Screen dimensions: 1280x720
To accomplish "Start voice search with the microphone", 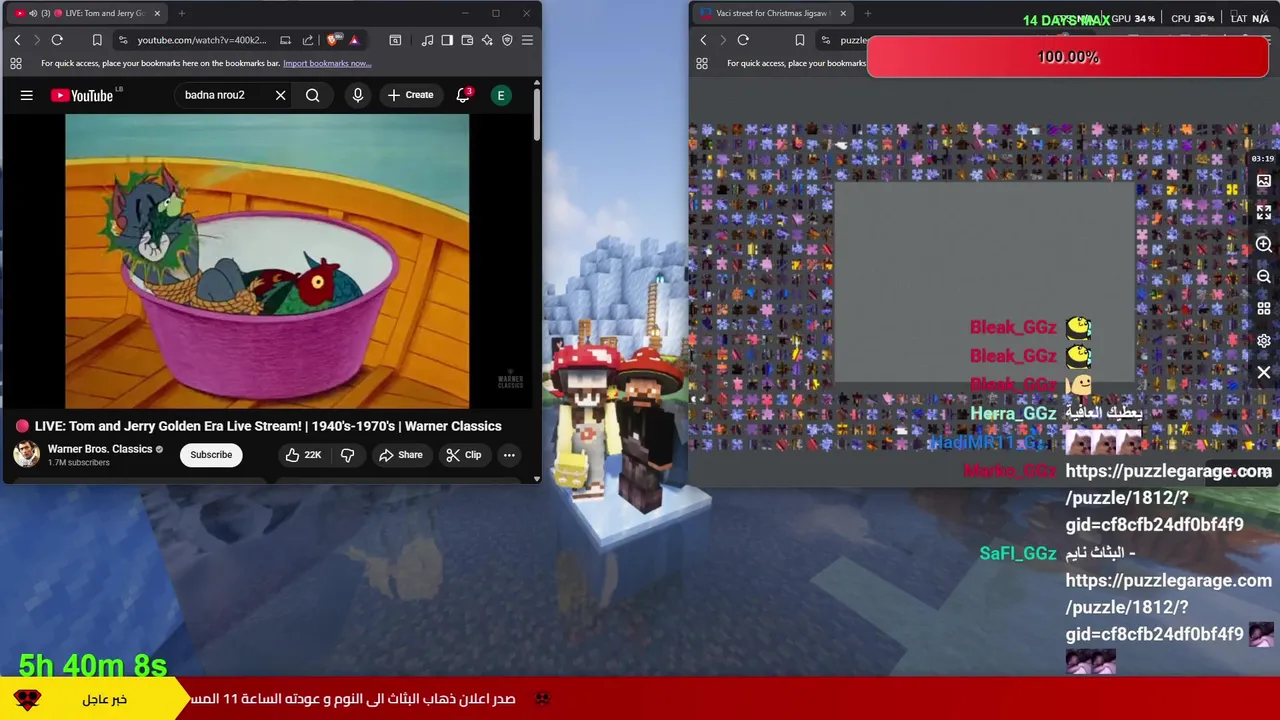I will point(357,95).
